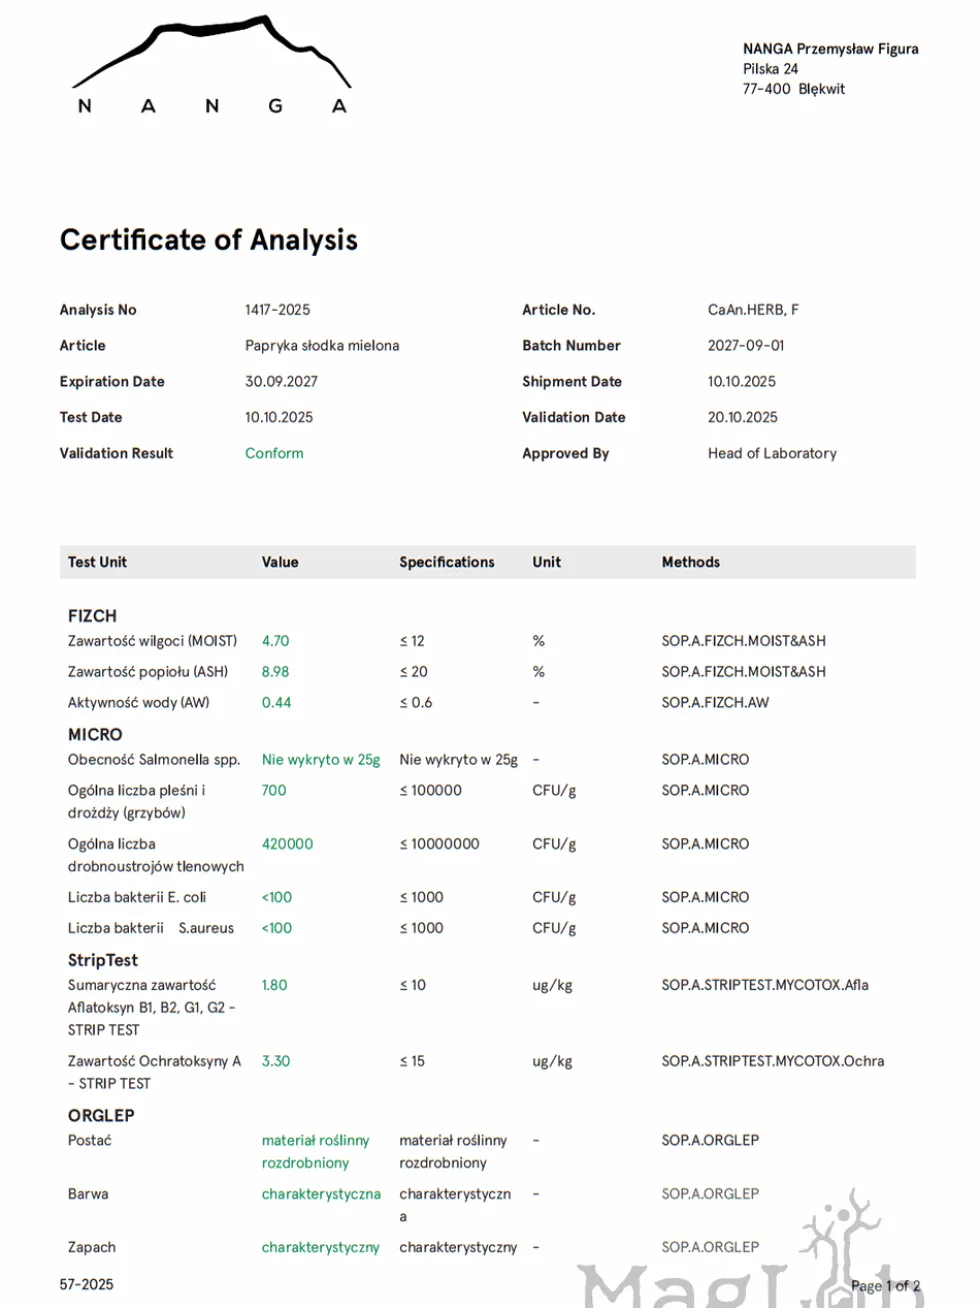Select the article name "Papryka słodka mielona"
Screen dimensions: 980x1308
point(322,346)
